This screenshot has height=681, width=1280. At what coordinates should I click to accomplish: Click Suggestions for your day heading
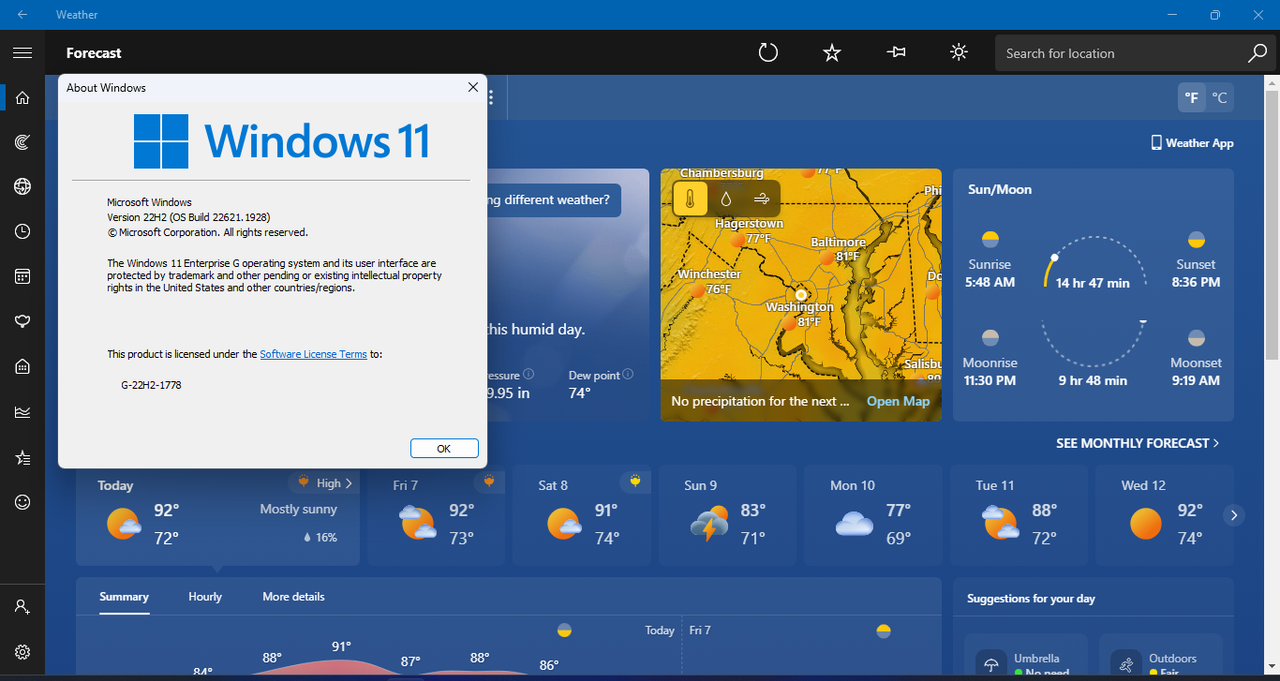(x=1031, y=598)
